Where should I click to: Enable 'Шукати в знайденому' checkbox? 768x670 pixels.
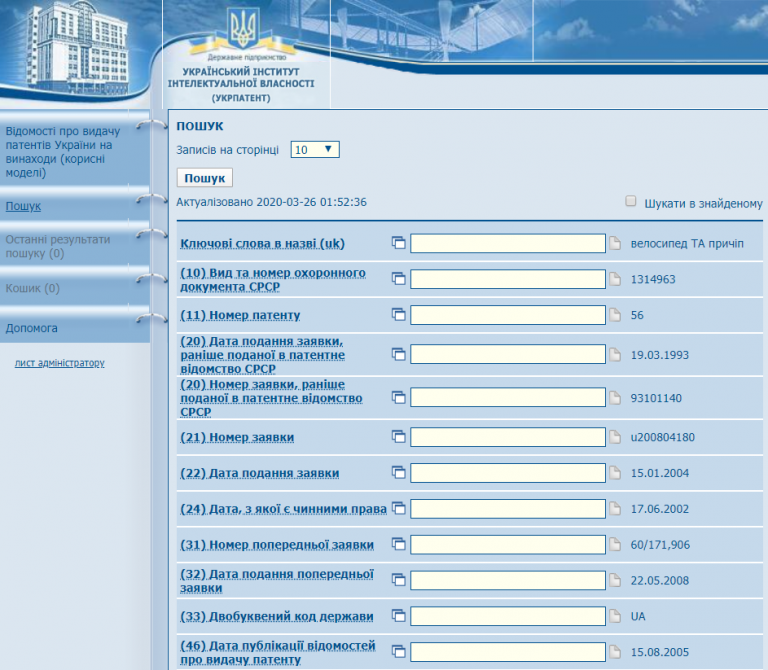[x=631, y=201]
